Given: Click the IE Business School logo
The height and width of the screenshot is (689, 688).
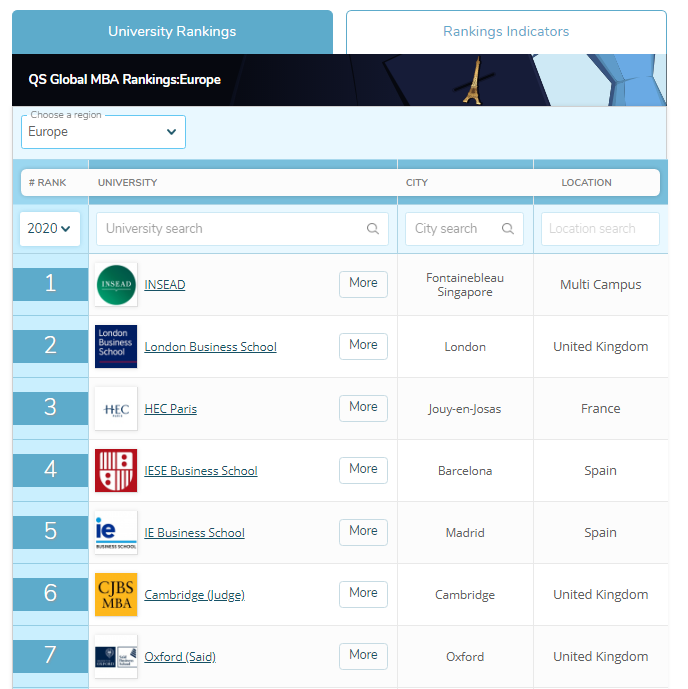Looking at the screenshot, I should point(116,533).
